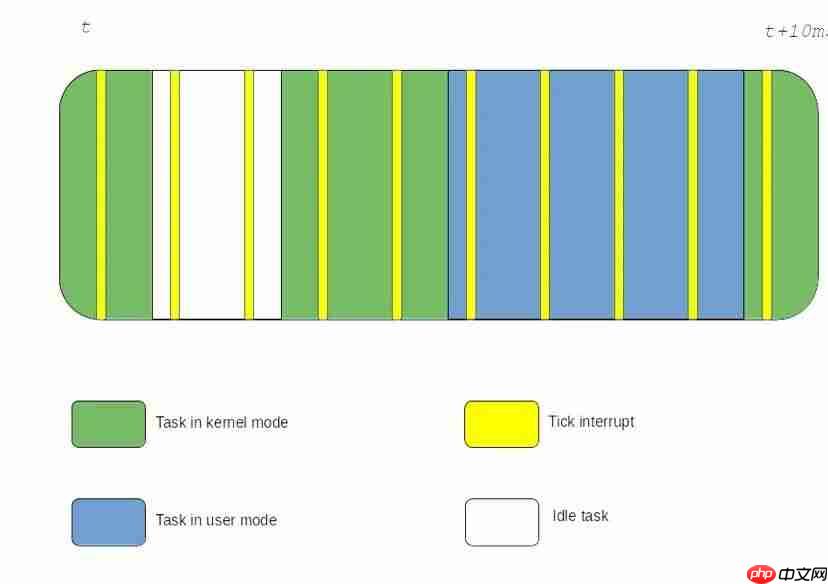Select first yellow tick inside the blue region

coord(471,195)
